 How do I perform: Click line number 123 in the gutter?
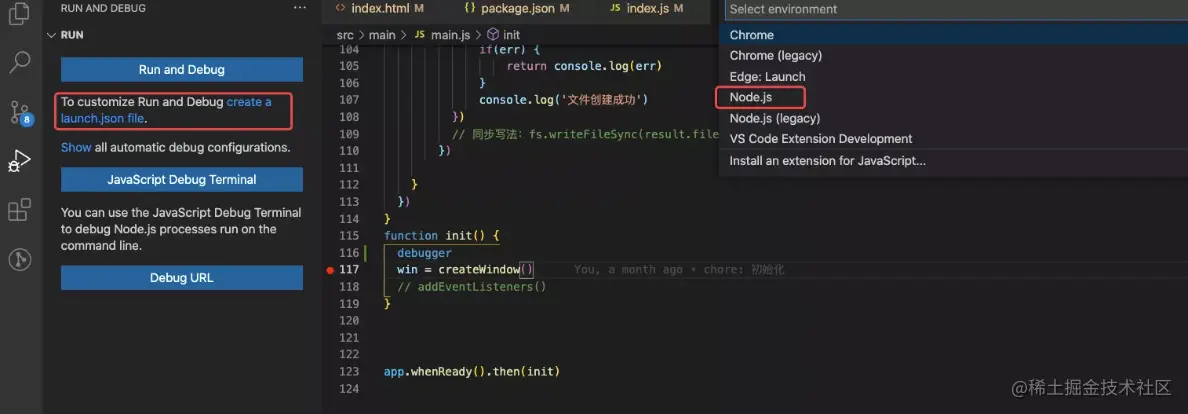pos(349,372)
